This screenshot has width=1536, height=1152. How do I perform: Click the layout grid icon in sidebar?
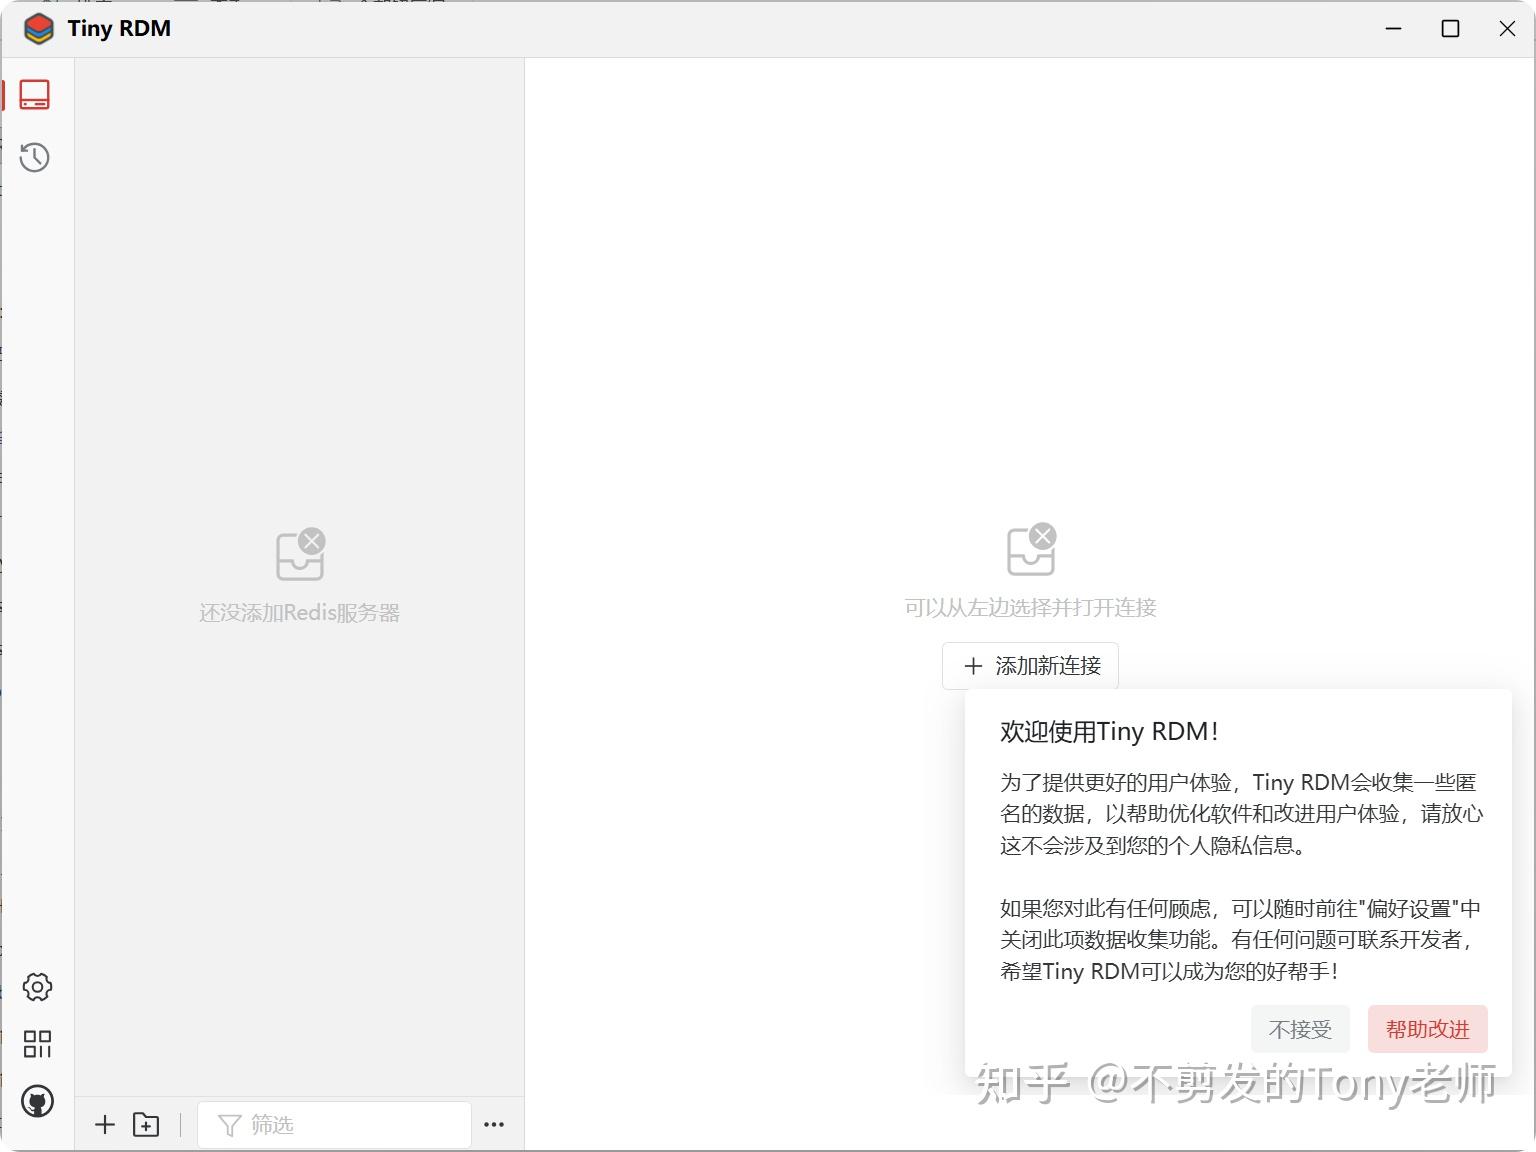(37, 1044)
